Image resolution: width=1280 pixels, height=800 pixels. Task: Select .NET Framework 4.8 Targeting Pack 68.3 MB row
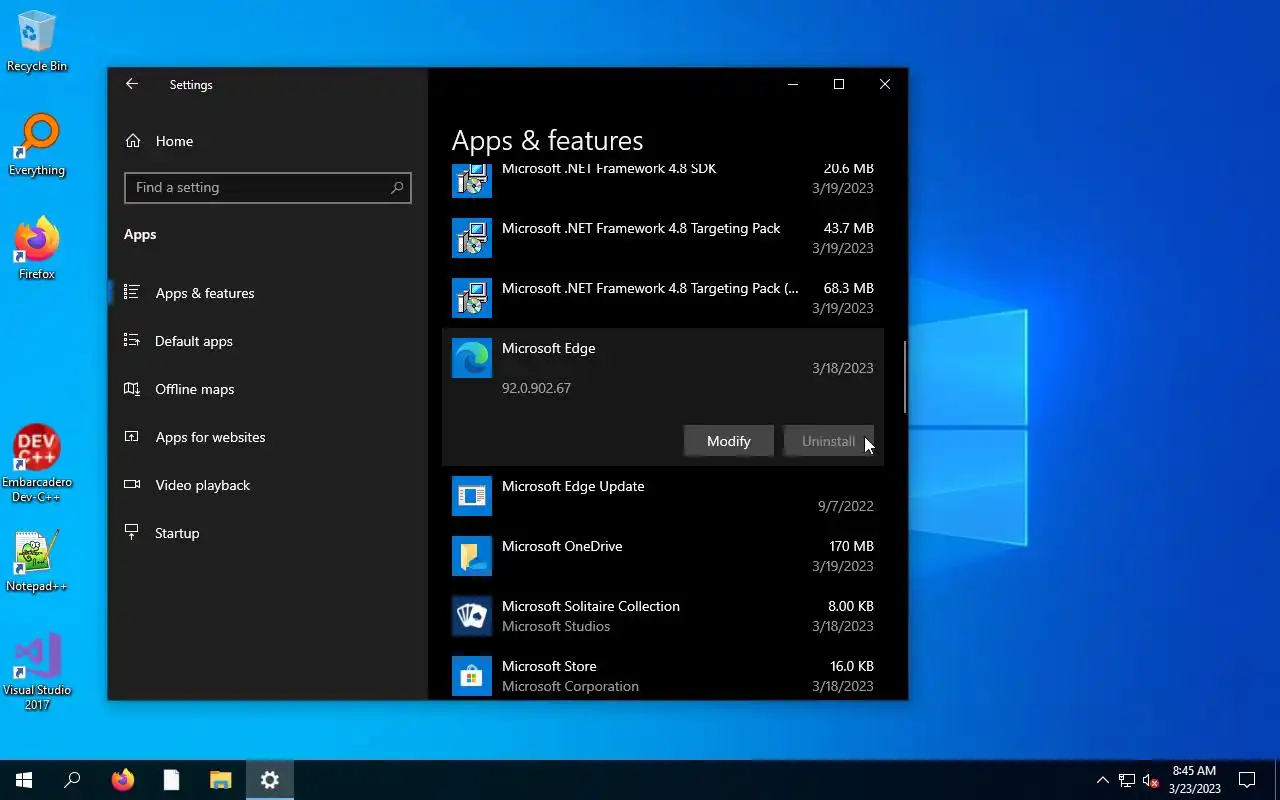pyautogui.click(x=663, y=298)
